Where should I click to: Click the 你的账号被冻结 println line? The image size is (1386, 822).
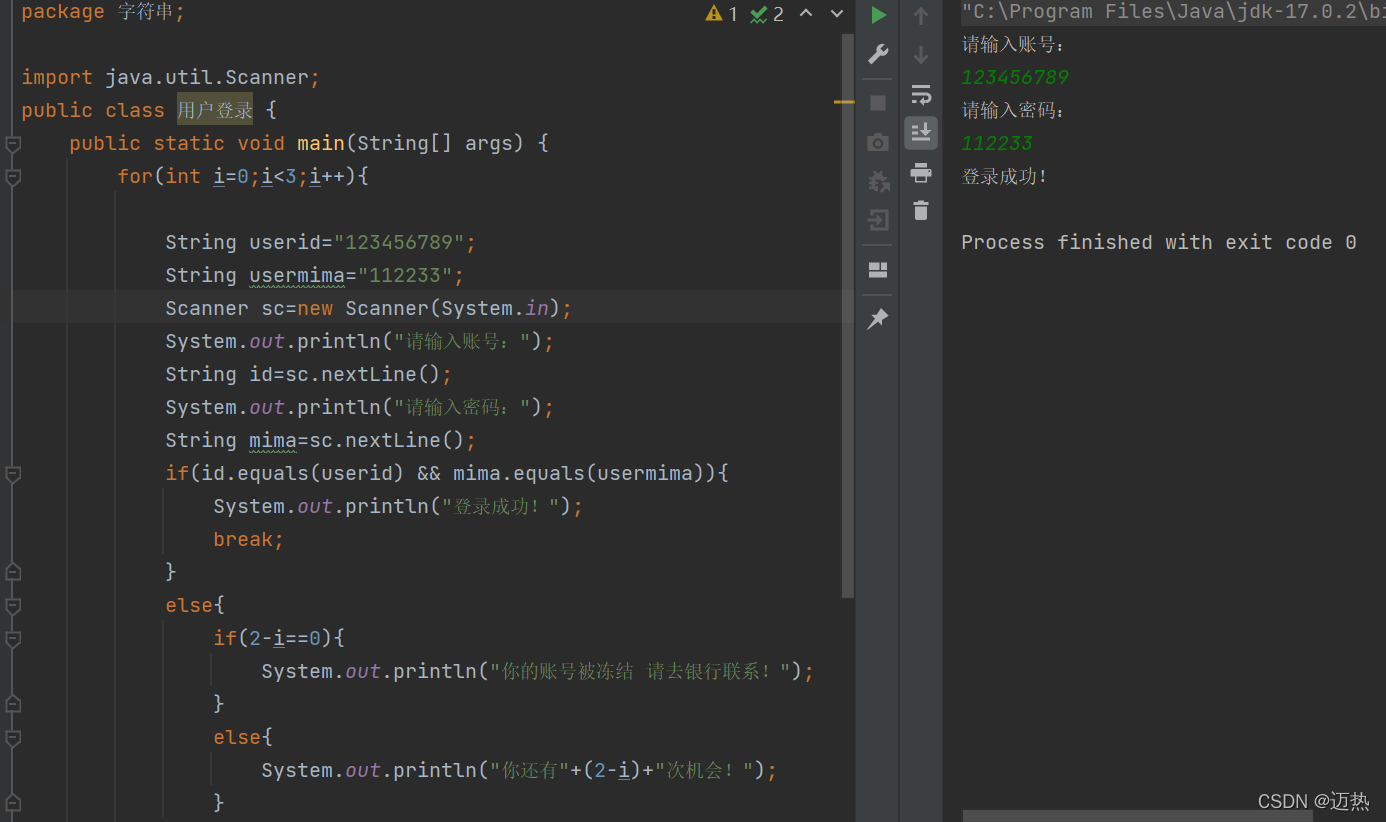(538, 671)
